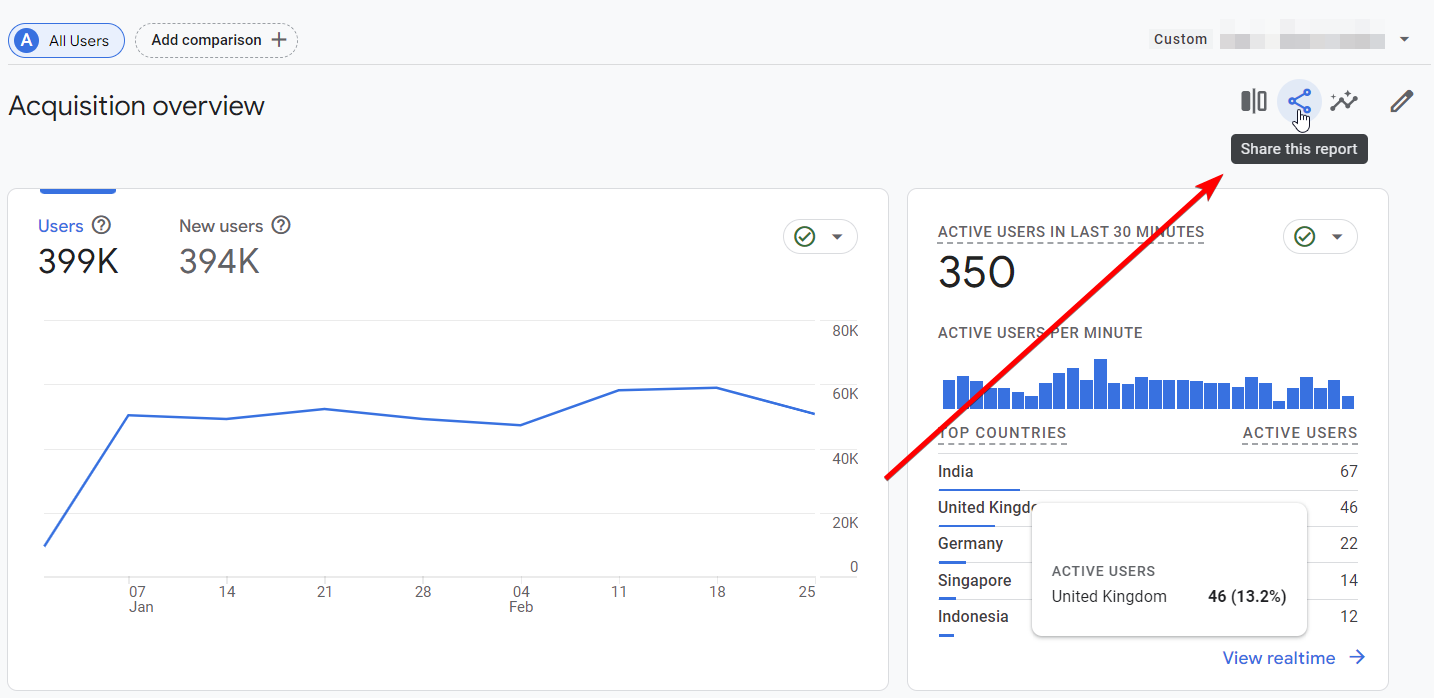
Task: Open the Custom date range dropdown
Action: tap(1283, 40)
